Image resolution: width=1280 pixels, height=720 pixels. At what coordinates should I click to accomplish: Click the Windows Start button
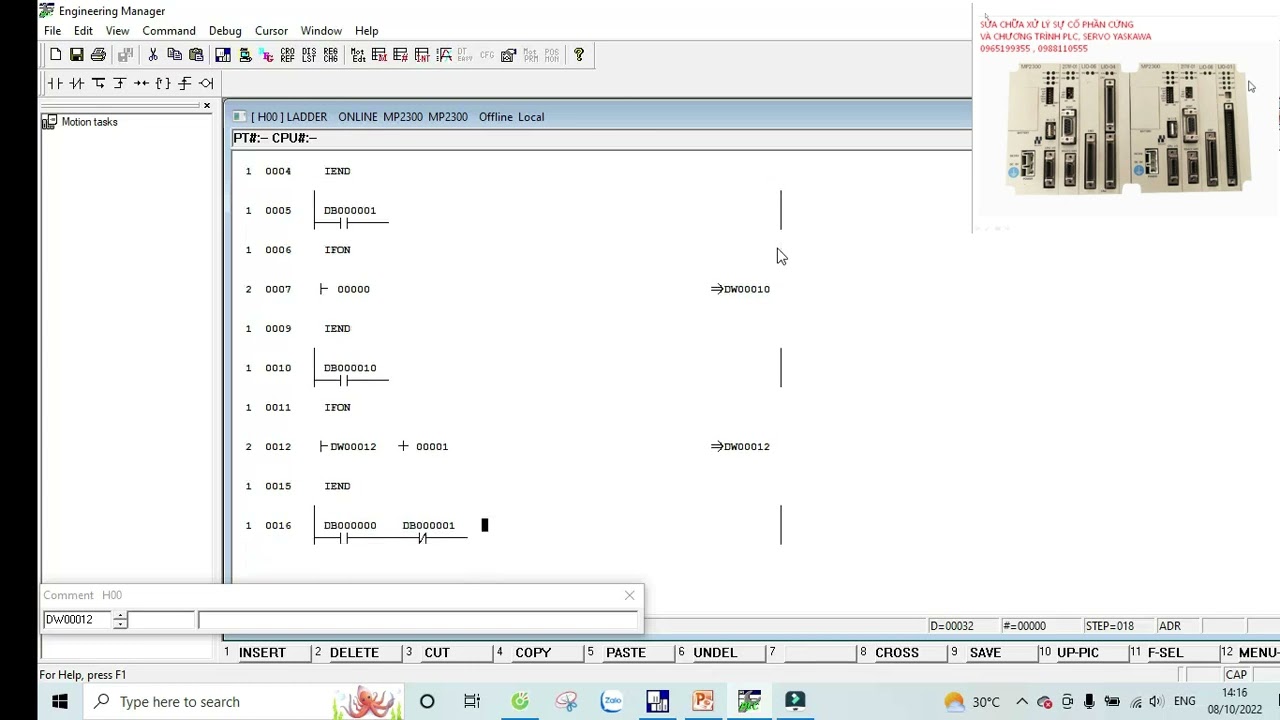(59, 701)
